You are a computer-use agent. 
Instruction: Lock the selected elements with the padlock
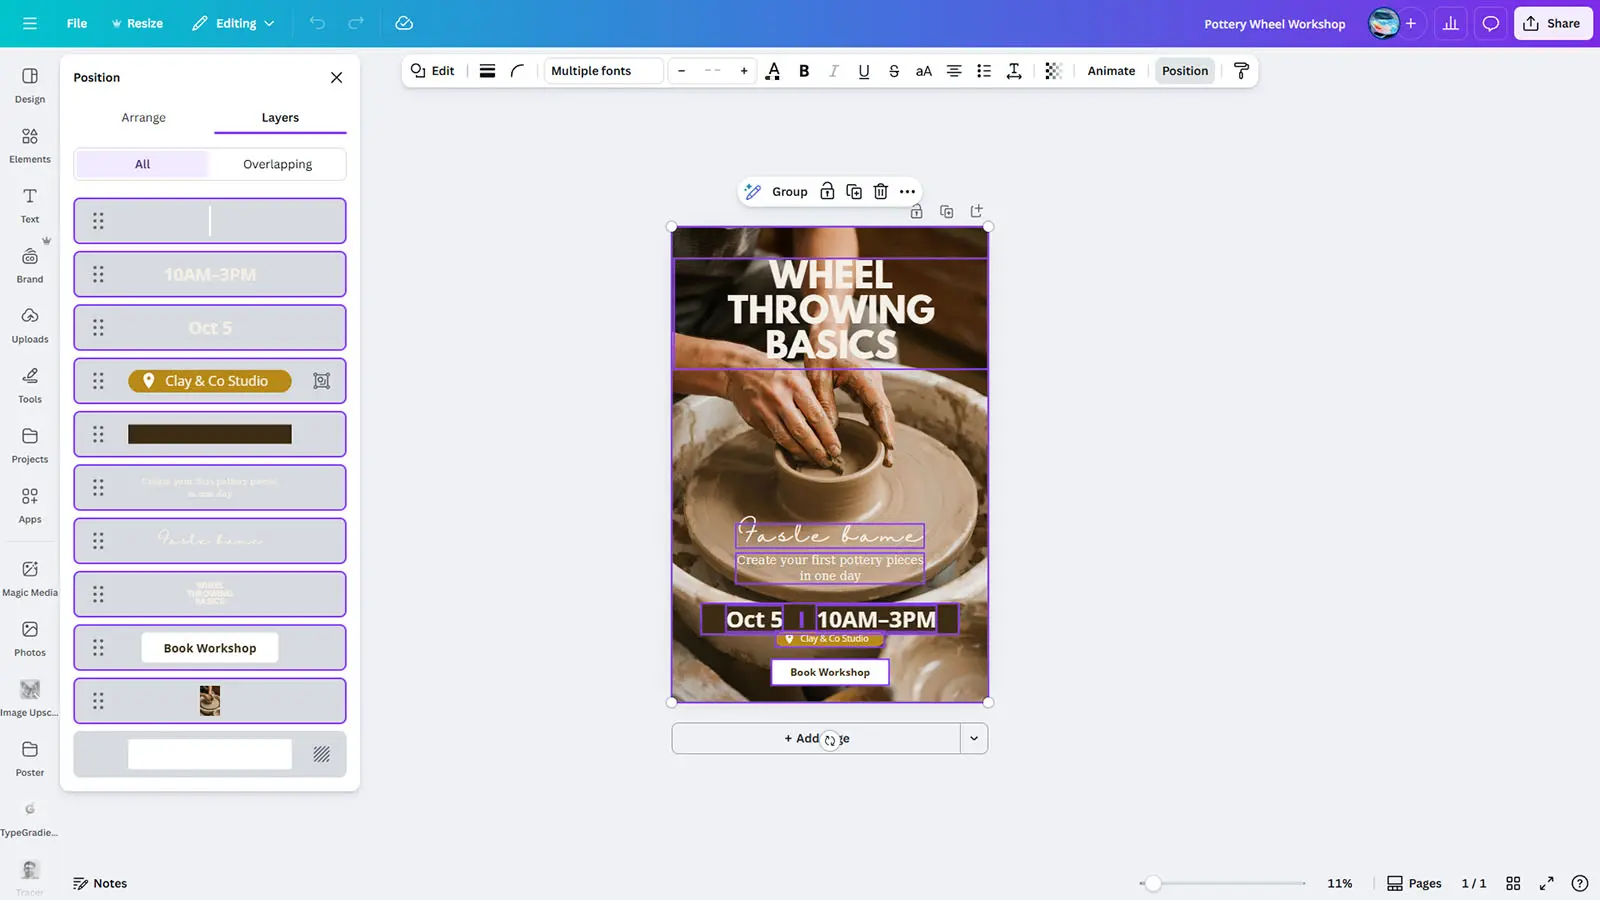827,191
